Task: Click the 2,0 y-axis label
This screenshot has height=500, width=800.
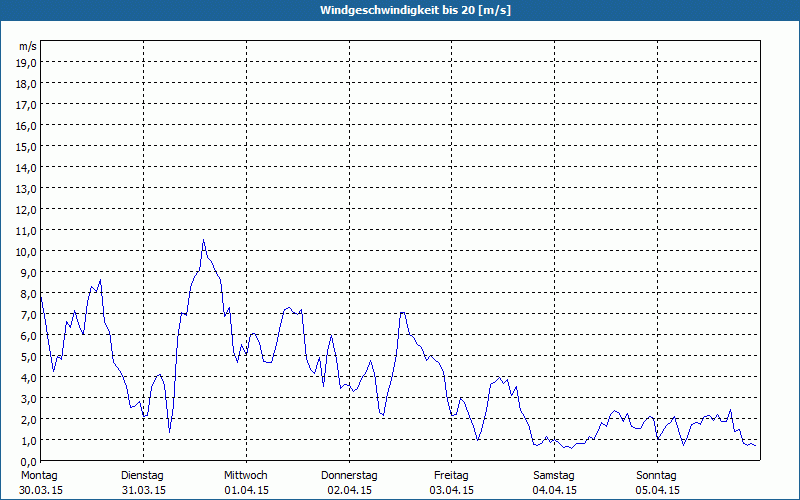Action: click(29, 419)
